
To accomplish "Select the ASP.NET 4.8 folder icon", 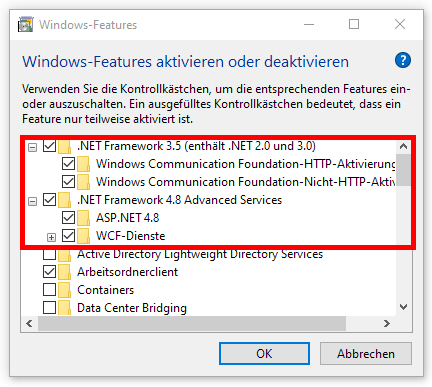I will tap(83, 218).
